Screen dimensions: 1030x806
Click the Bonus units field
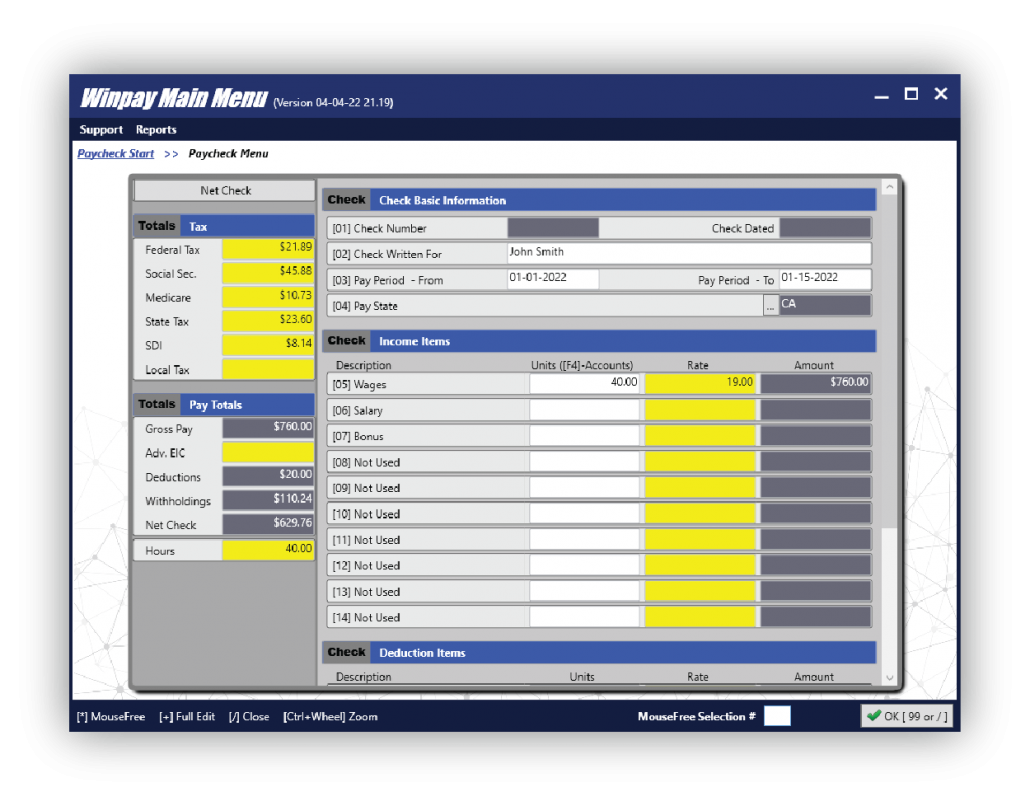tap(584, 436)
